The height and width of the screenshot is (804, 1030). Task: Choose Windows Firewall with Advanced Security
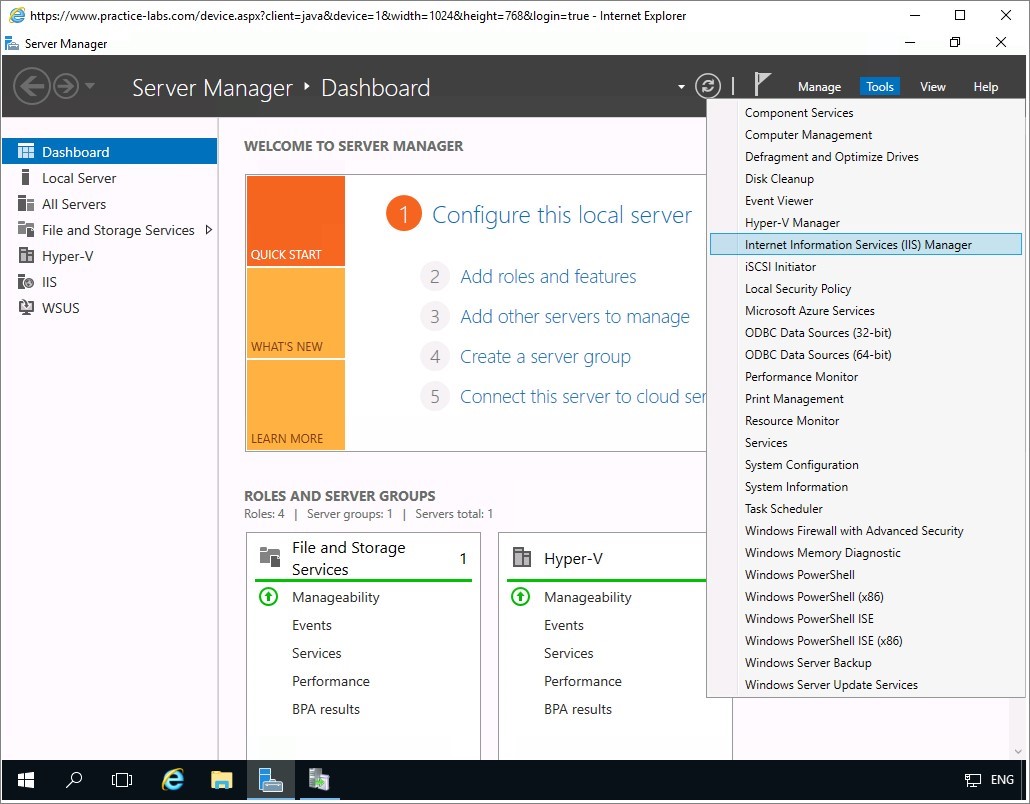853,531
